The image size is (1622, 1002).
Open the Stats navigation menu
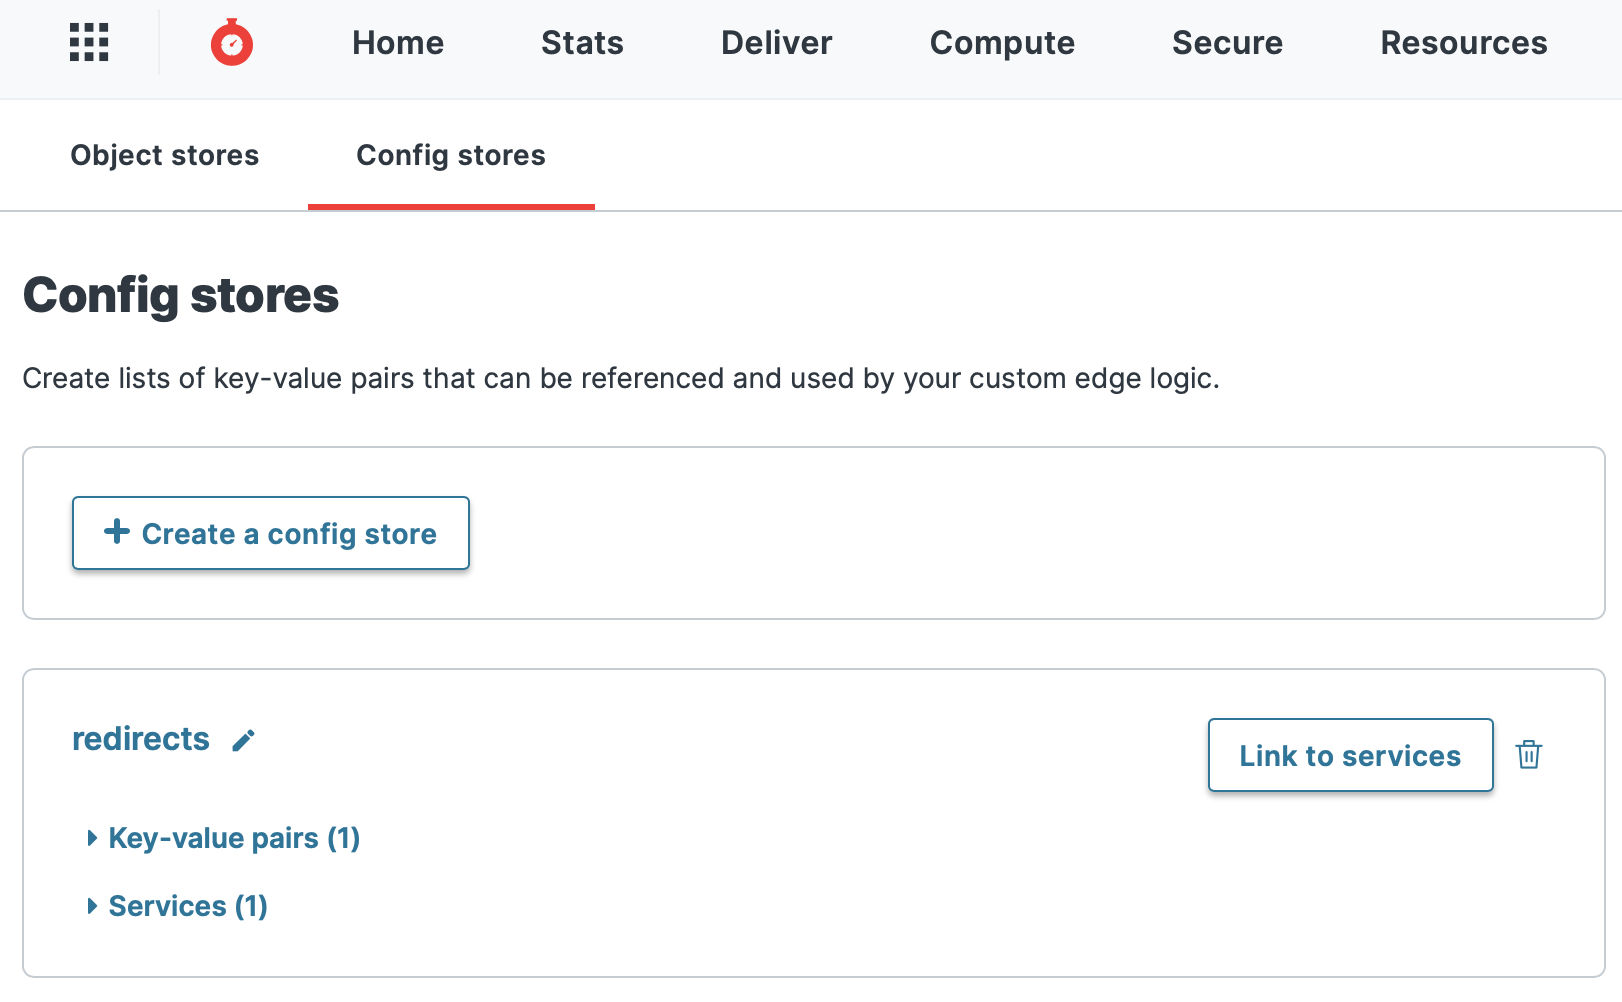[582, 43]
